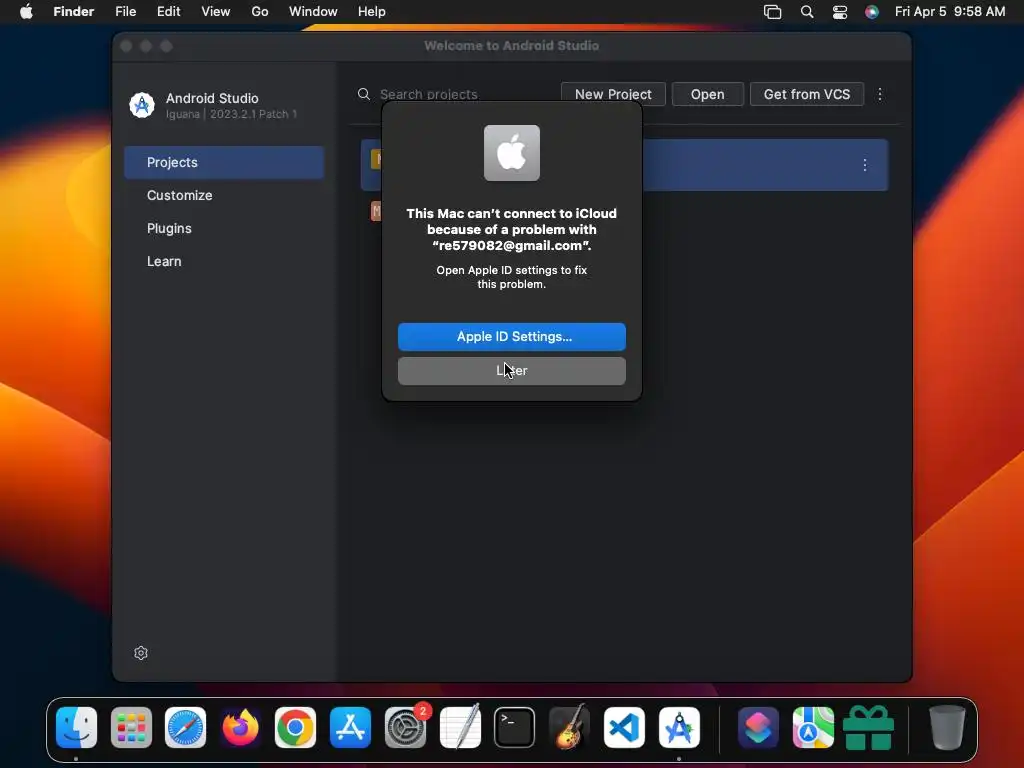Click the selected project's yellow icon
The image size is (1024, 768).
[x=376, y=159]
